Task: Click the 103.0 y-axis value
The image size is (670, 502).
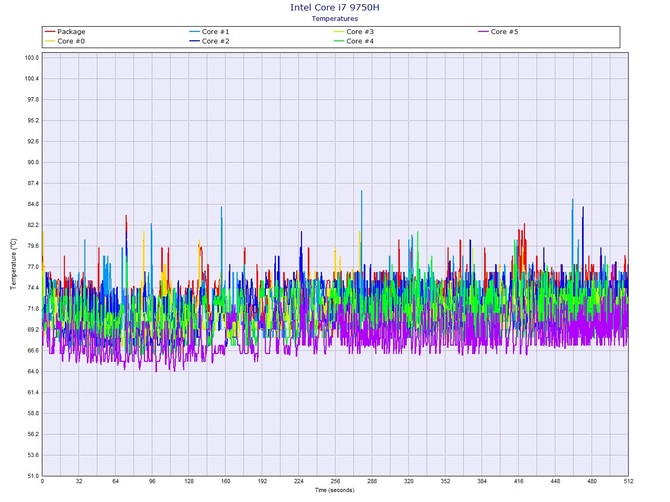Action: (32, 58)
